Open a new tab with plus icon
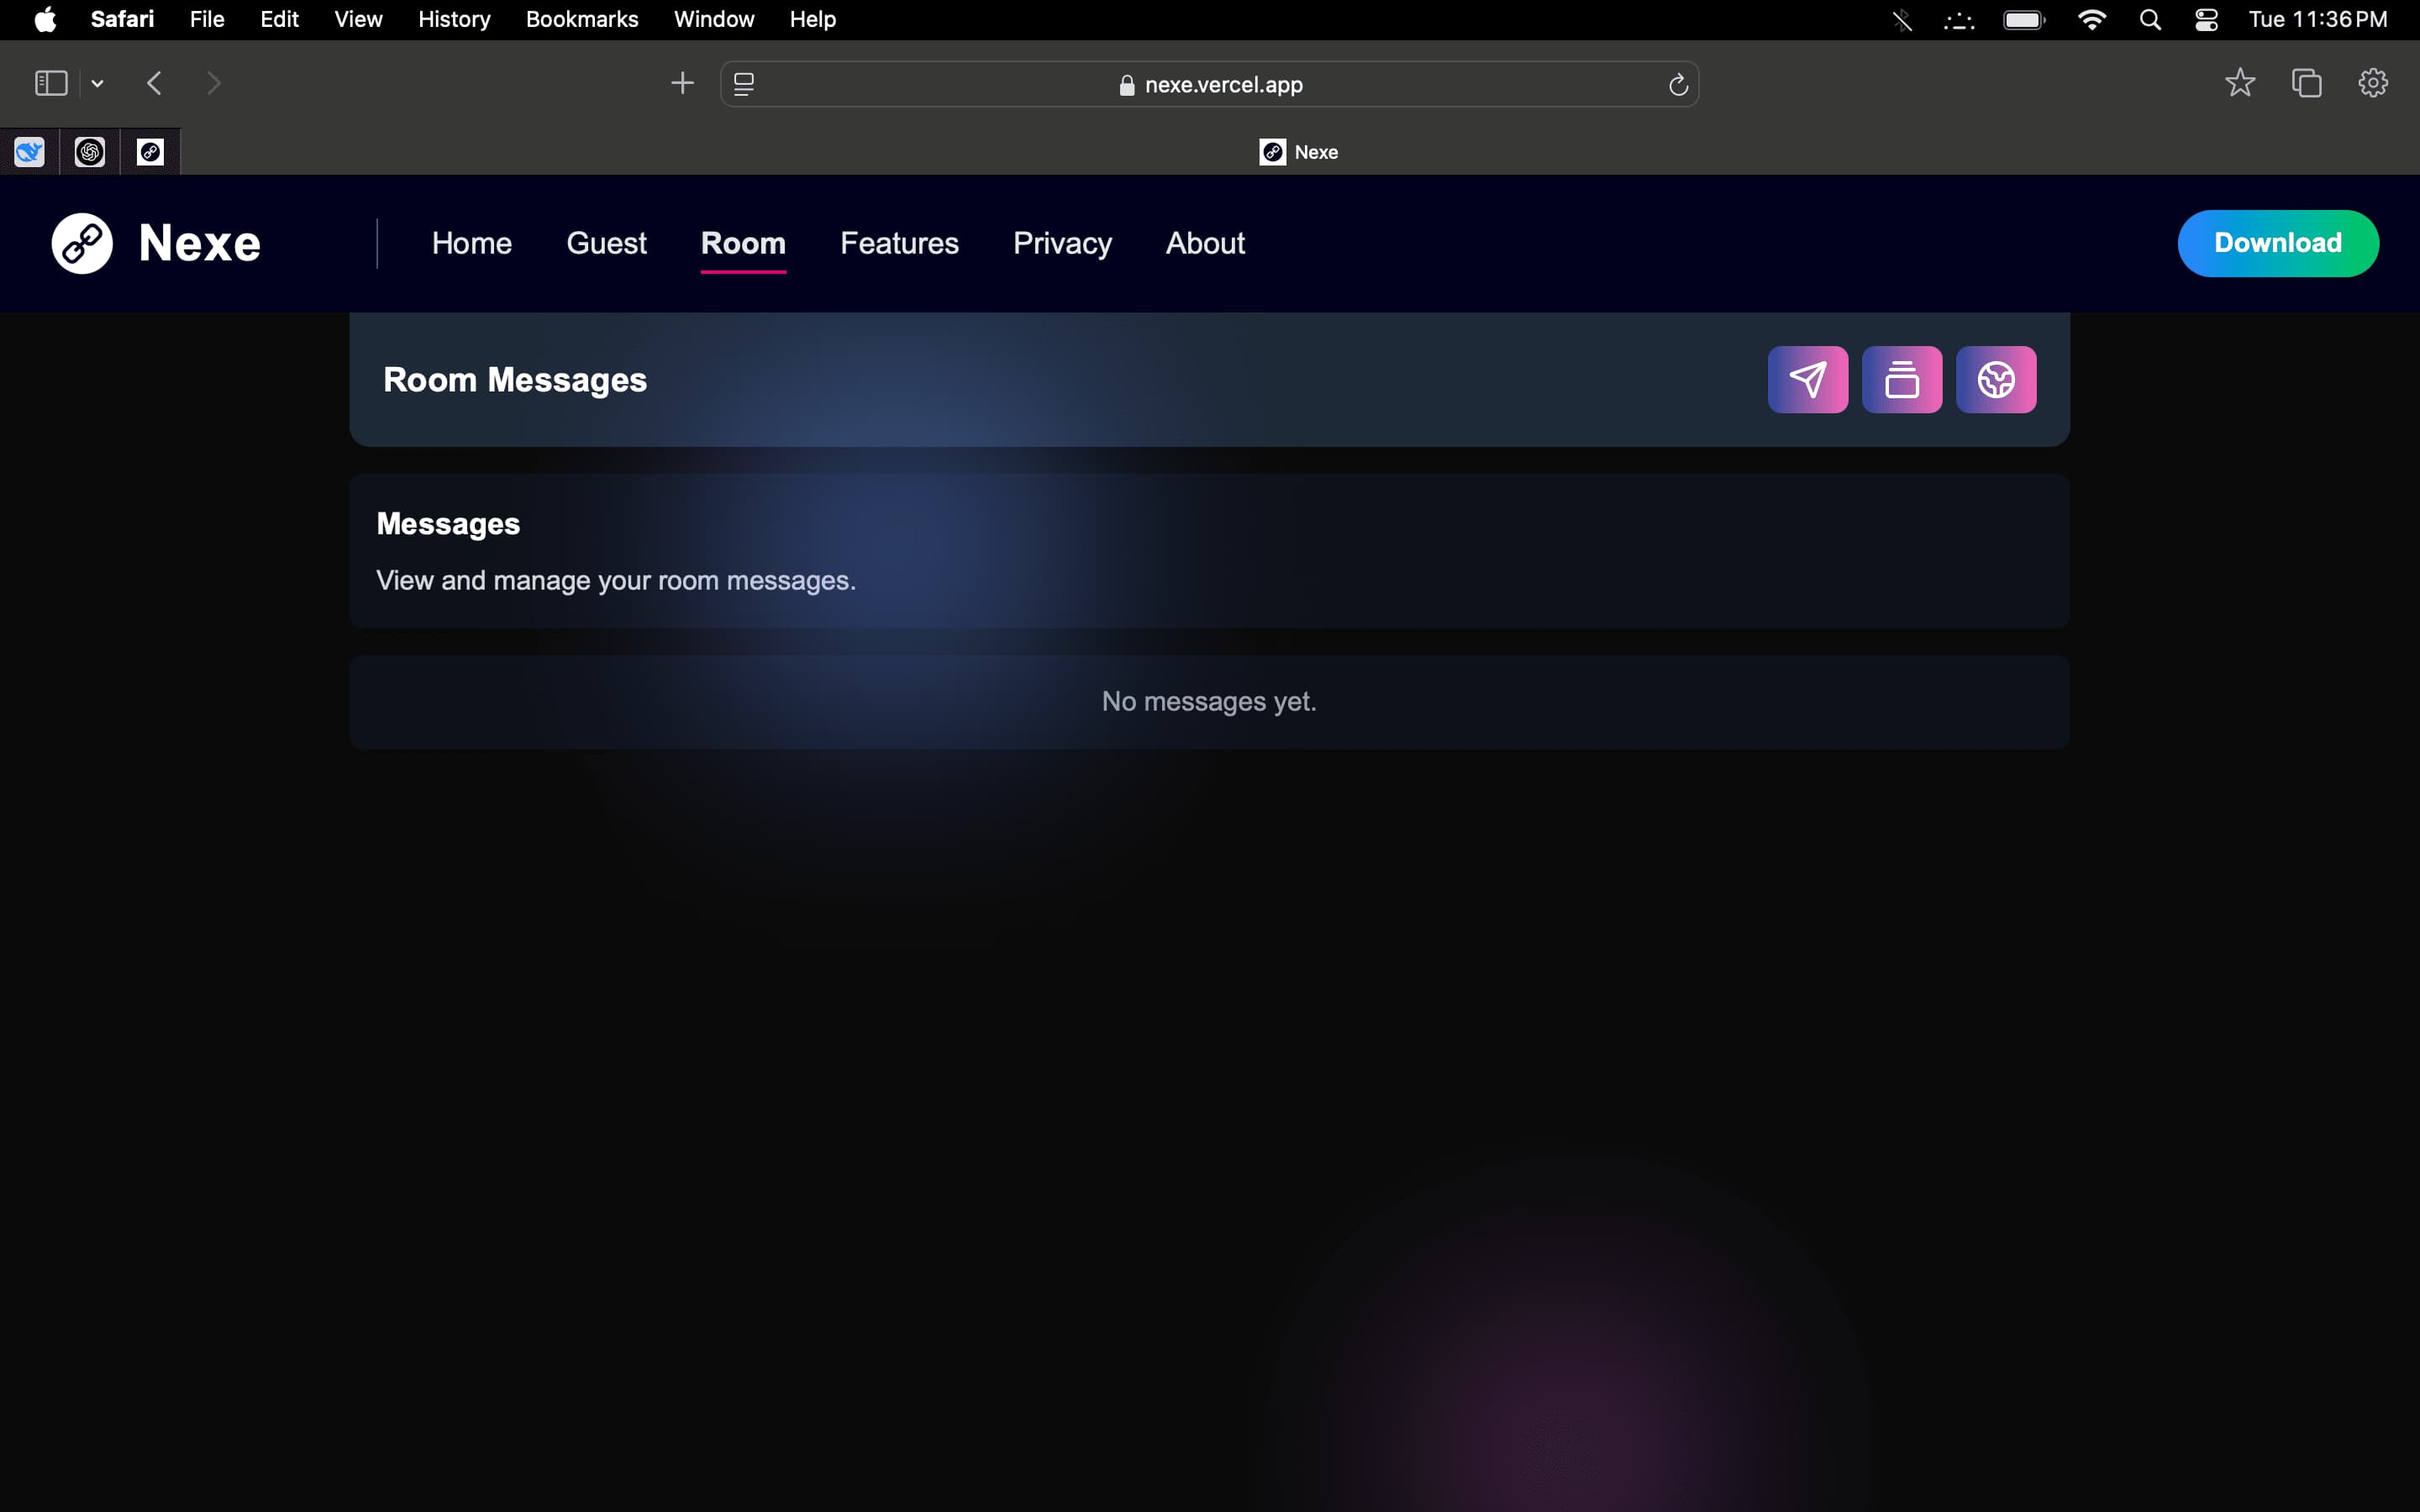 [x=682, y=83]
